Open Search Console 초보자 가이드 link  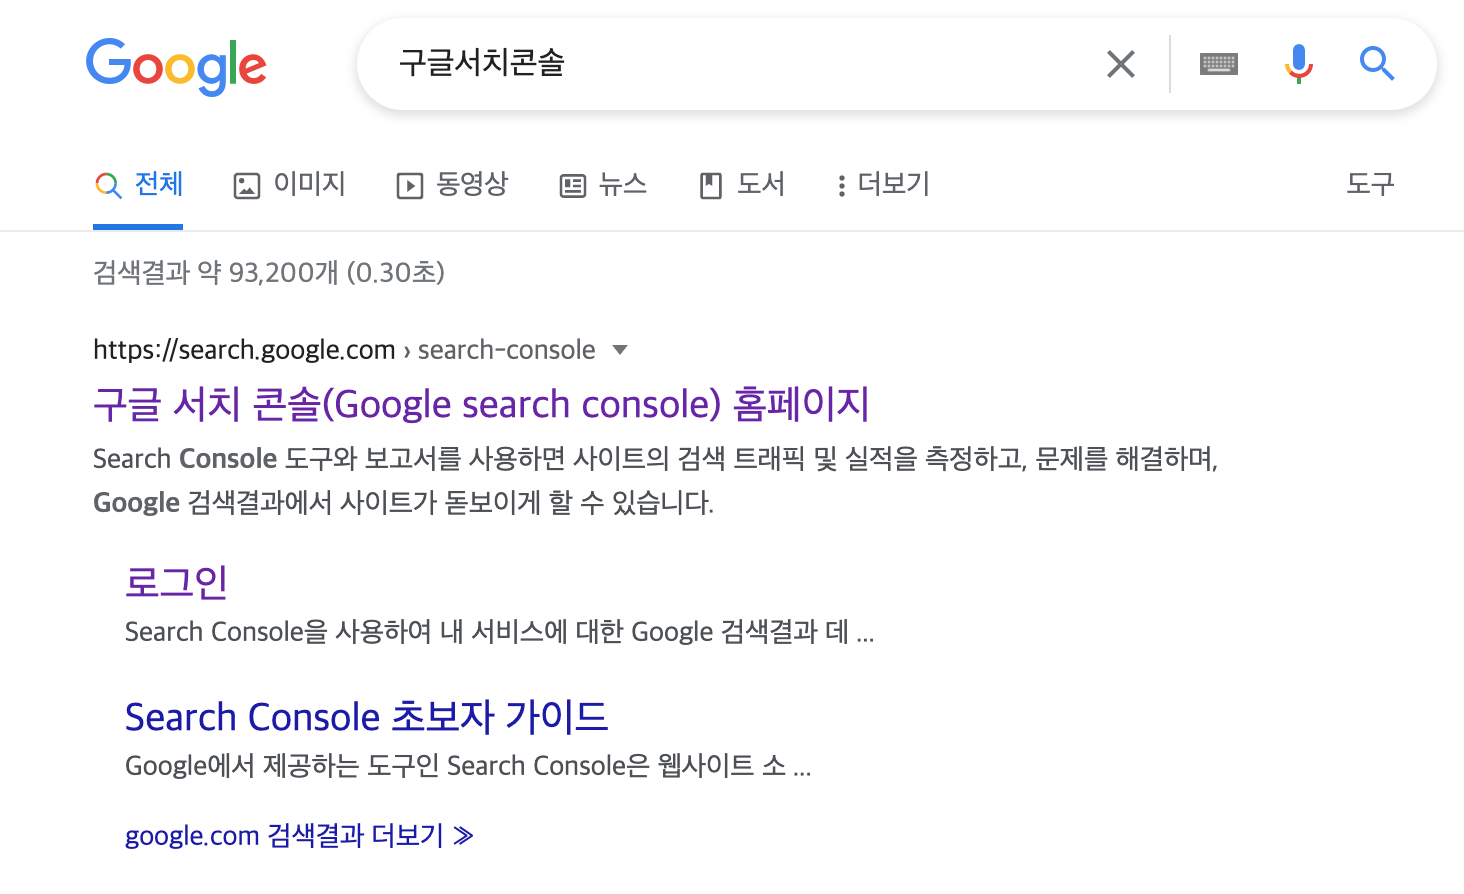tap(366, 716)
